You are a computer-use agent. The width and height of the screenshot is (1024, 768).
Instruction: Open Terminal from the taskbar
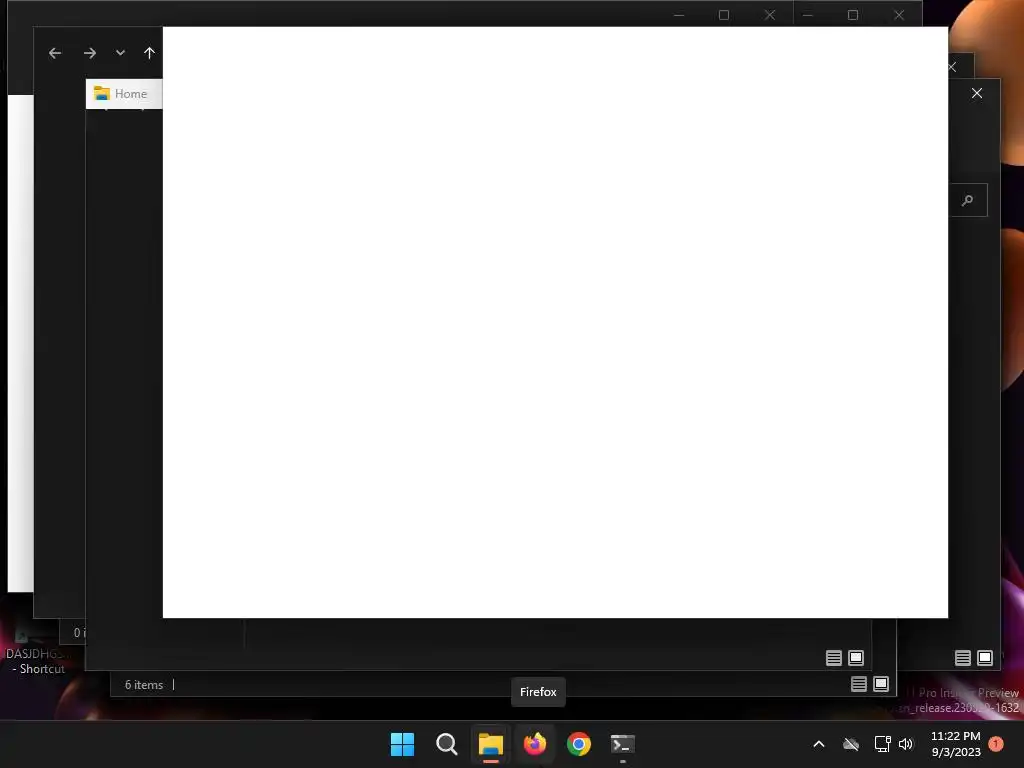click(x=622, y=744)
